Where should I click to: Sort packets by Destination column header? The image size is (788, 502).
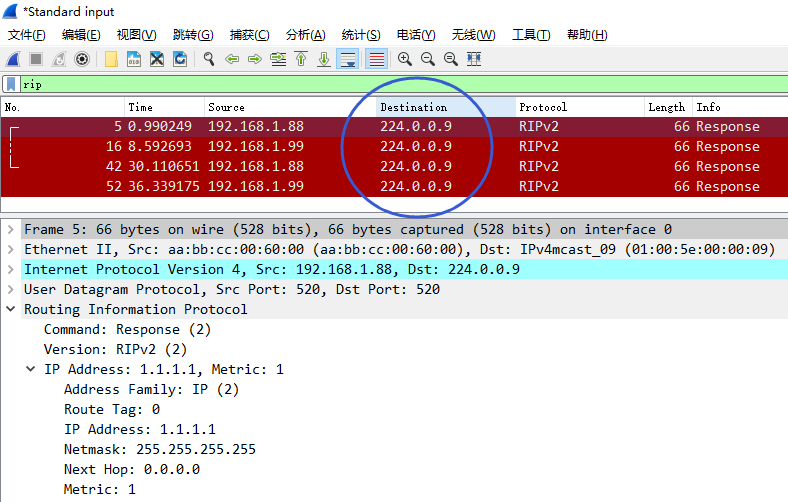[414, 107]
